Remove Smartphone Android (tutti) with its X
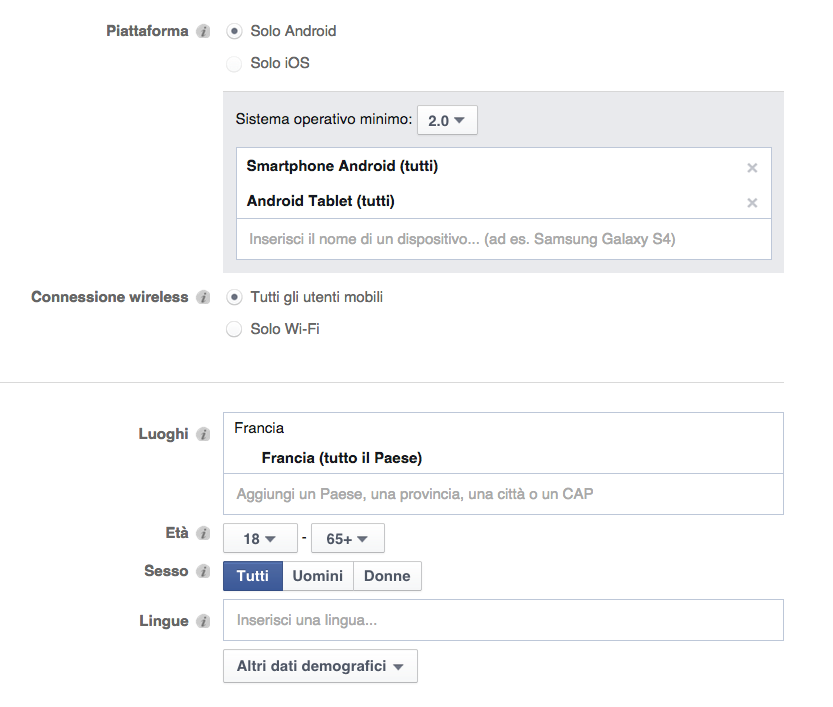833x707 pixels. pos(752,168)
